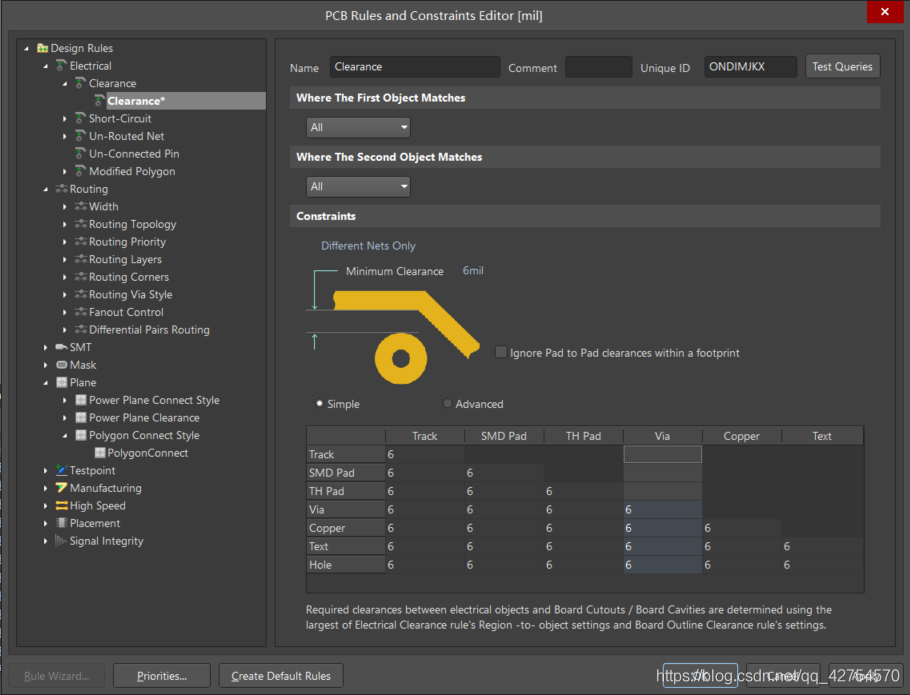
Task: Click the Routing Layers icon
Action: 81,259
